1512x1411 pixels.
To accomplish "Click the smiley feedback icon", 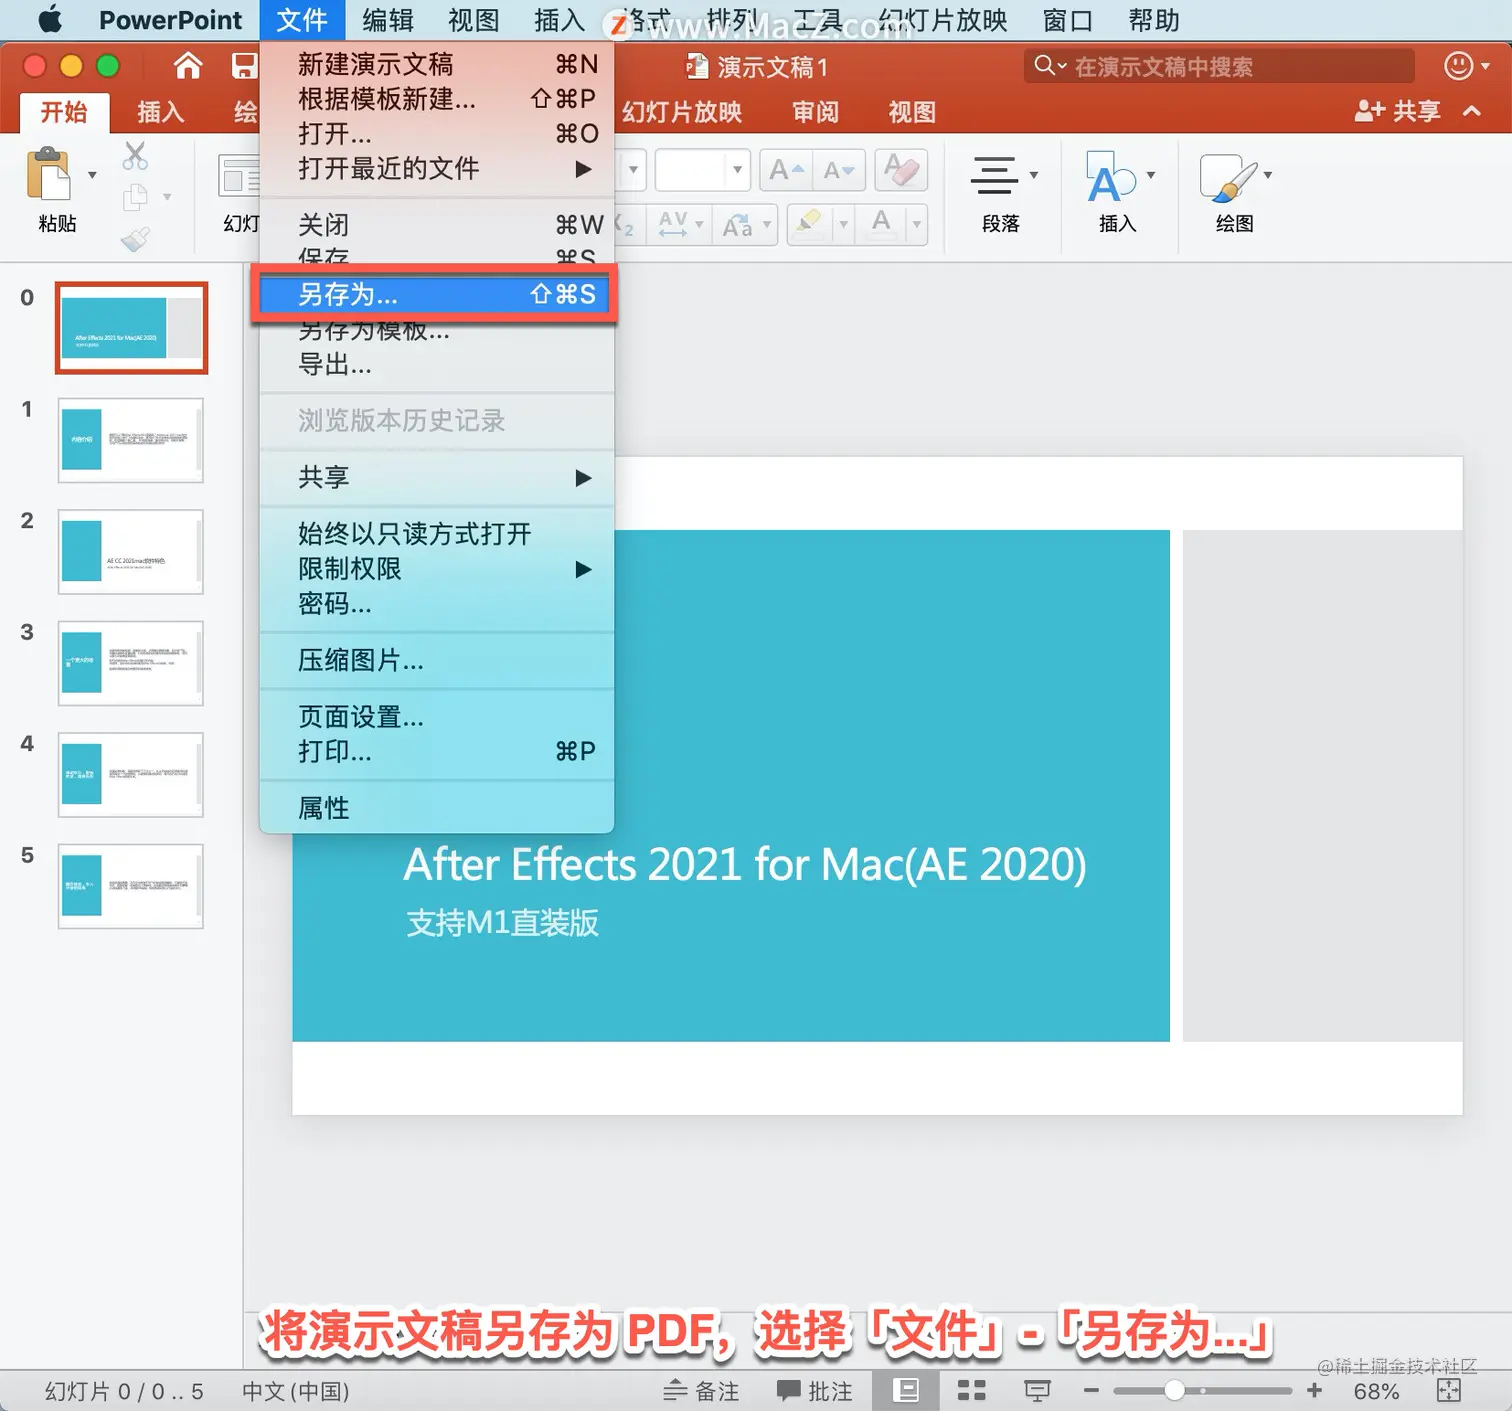I will pos(1459,66).
